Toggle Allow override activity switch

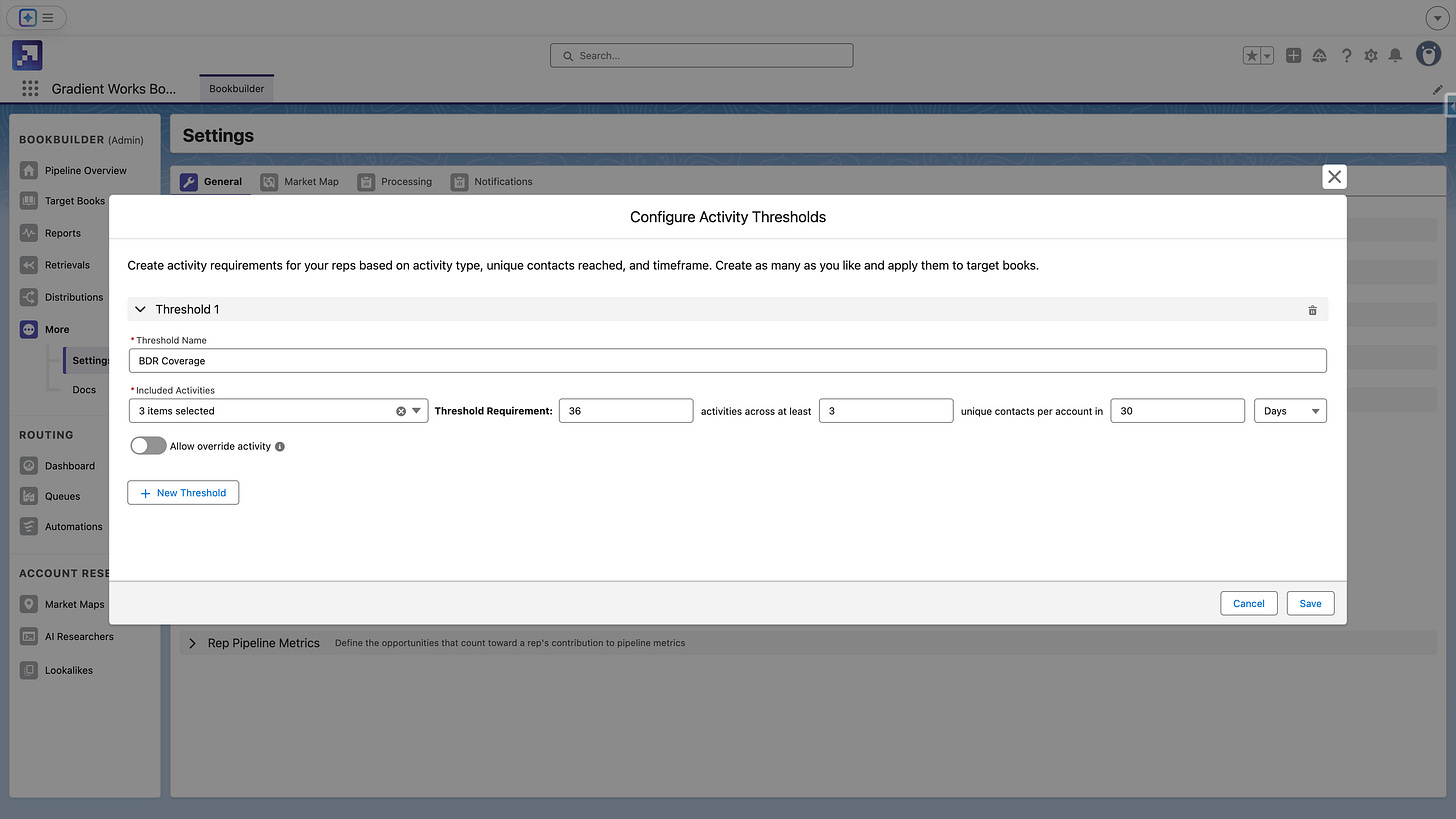coord(148,446)
